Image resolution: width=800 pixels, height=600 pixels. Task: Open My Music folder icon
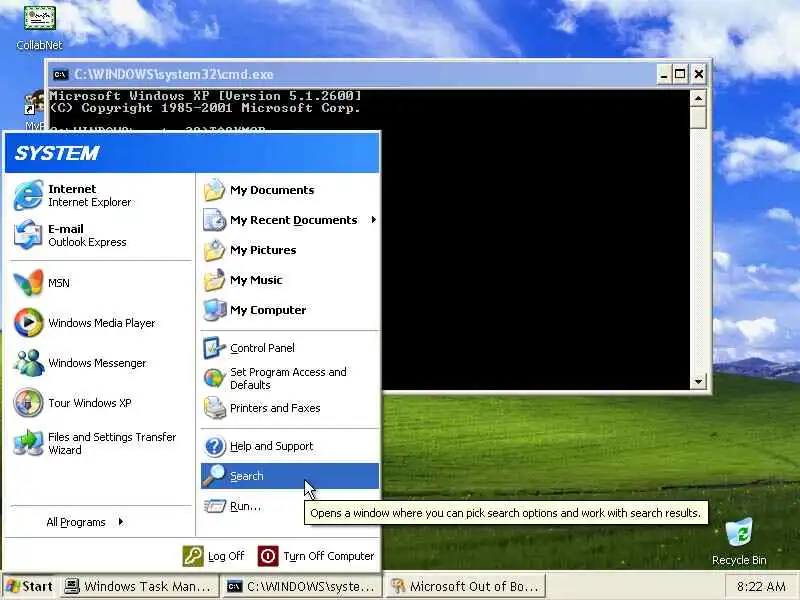214,280
